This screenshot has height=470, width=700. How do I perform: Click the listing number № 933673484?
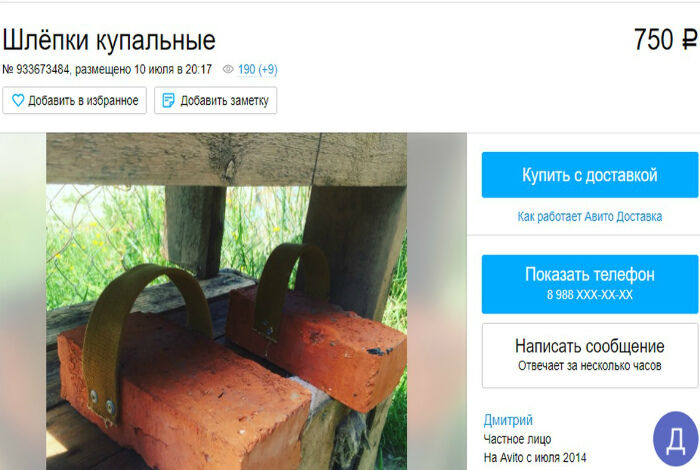36,70
